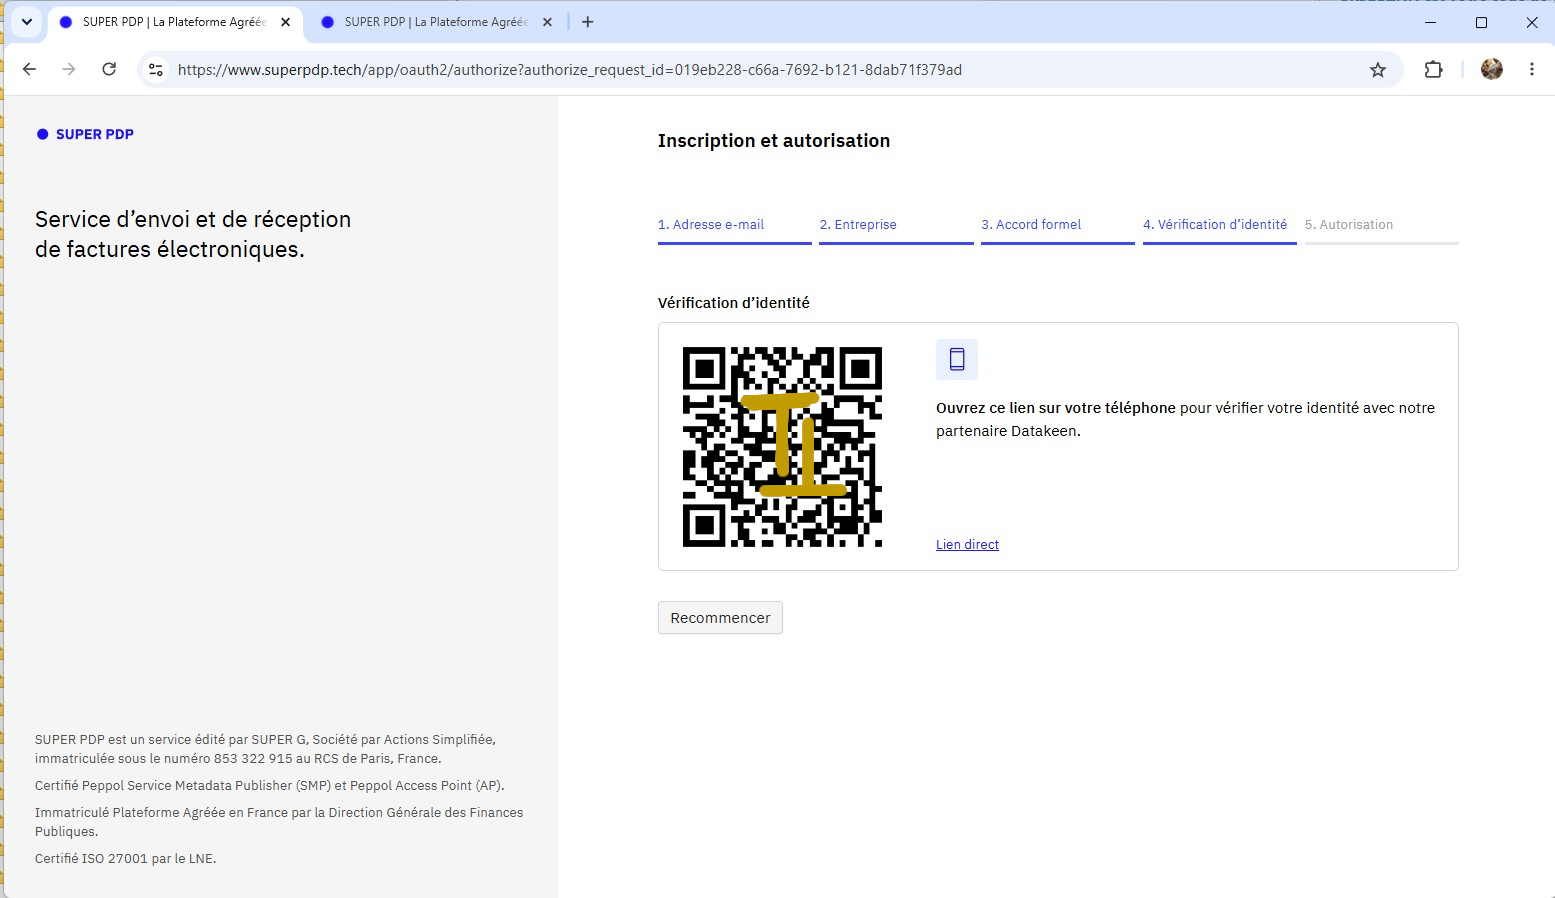The height and width of the screenshot is (898, 1555).
Task: Open a new browser tab
Action: click(x=587, y=22)
